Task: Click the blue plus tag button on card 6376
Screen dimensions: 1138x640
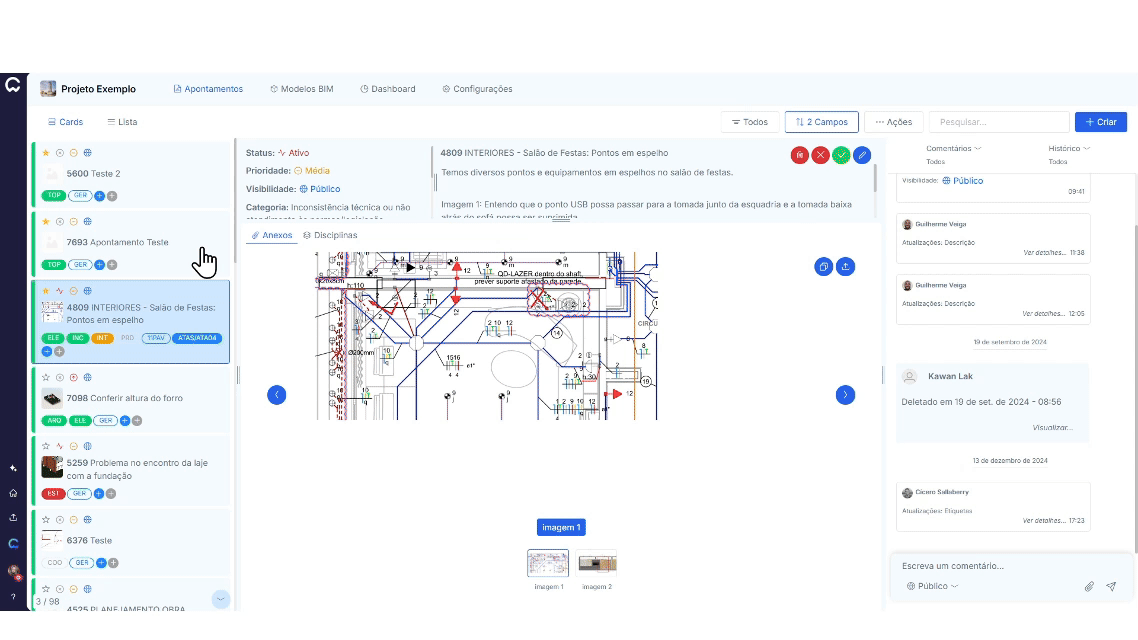Action: point(101,563)
